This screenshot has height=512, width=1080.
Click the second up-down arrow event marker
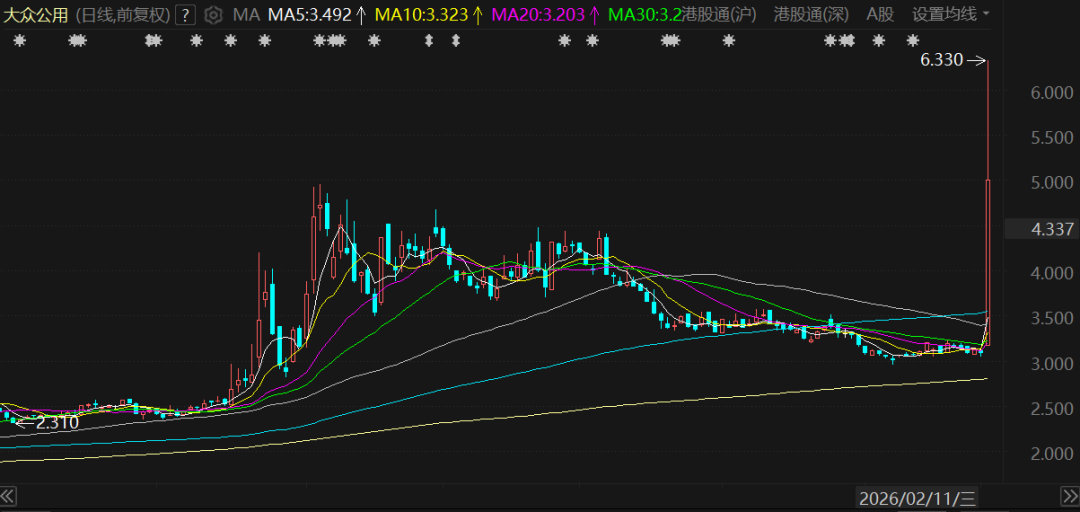(x=456, y=41)
